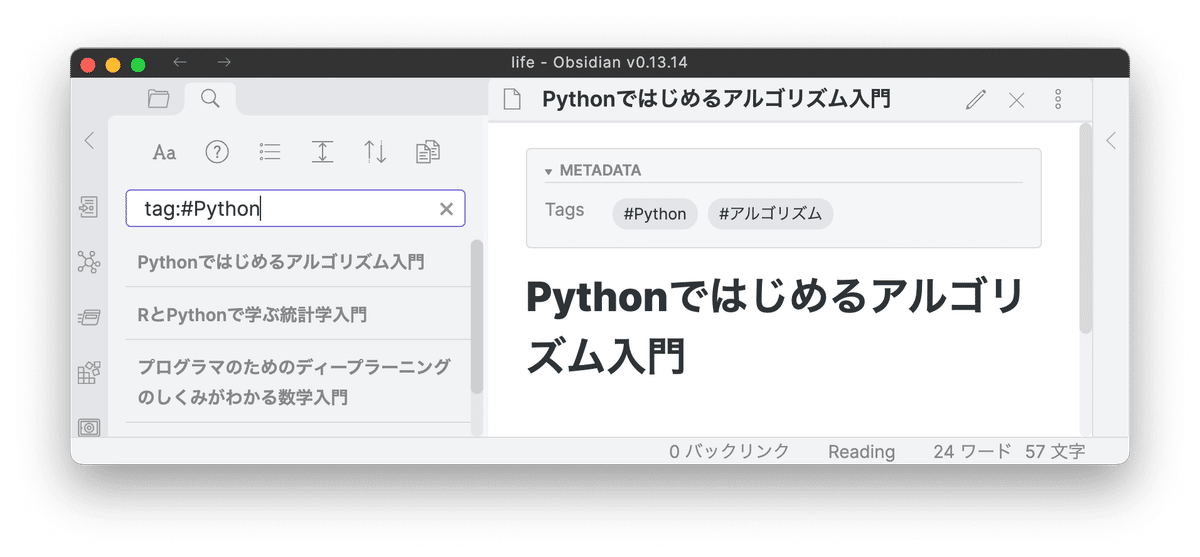Open the search help explanation icon
This screenshot has height=557, width=1200.
(217, 152)
